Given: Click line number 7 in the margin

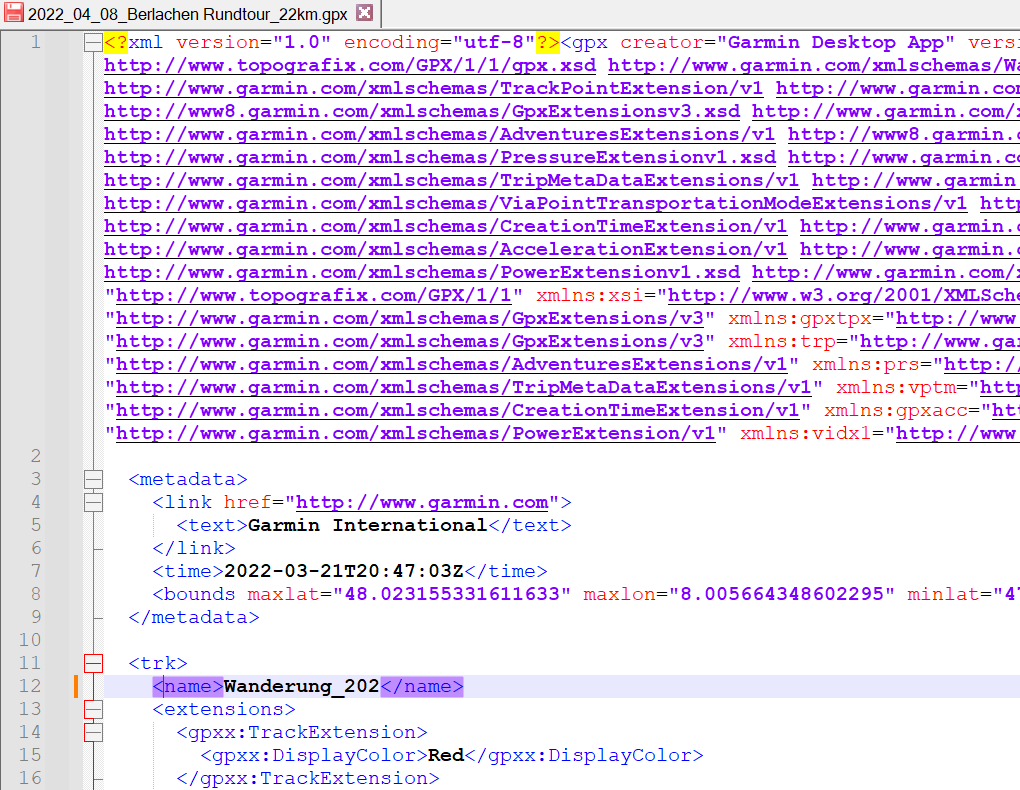Looking at the screenshot, I should 36,571.
